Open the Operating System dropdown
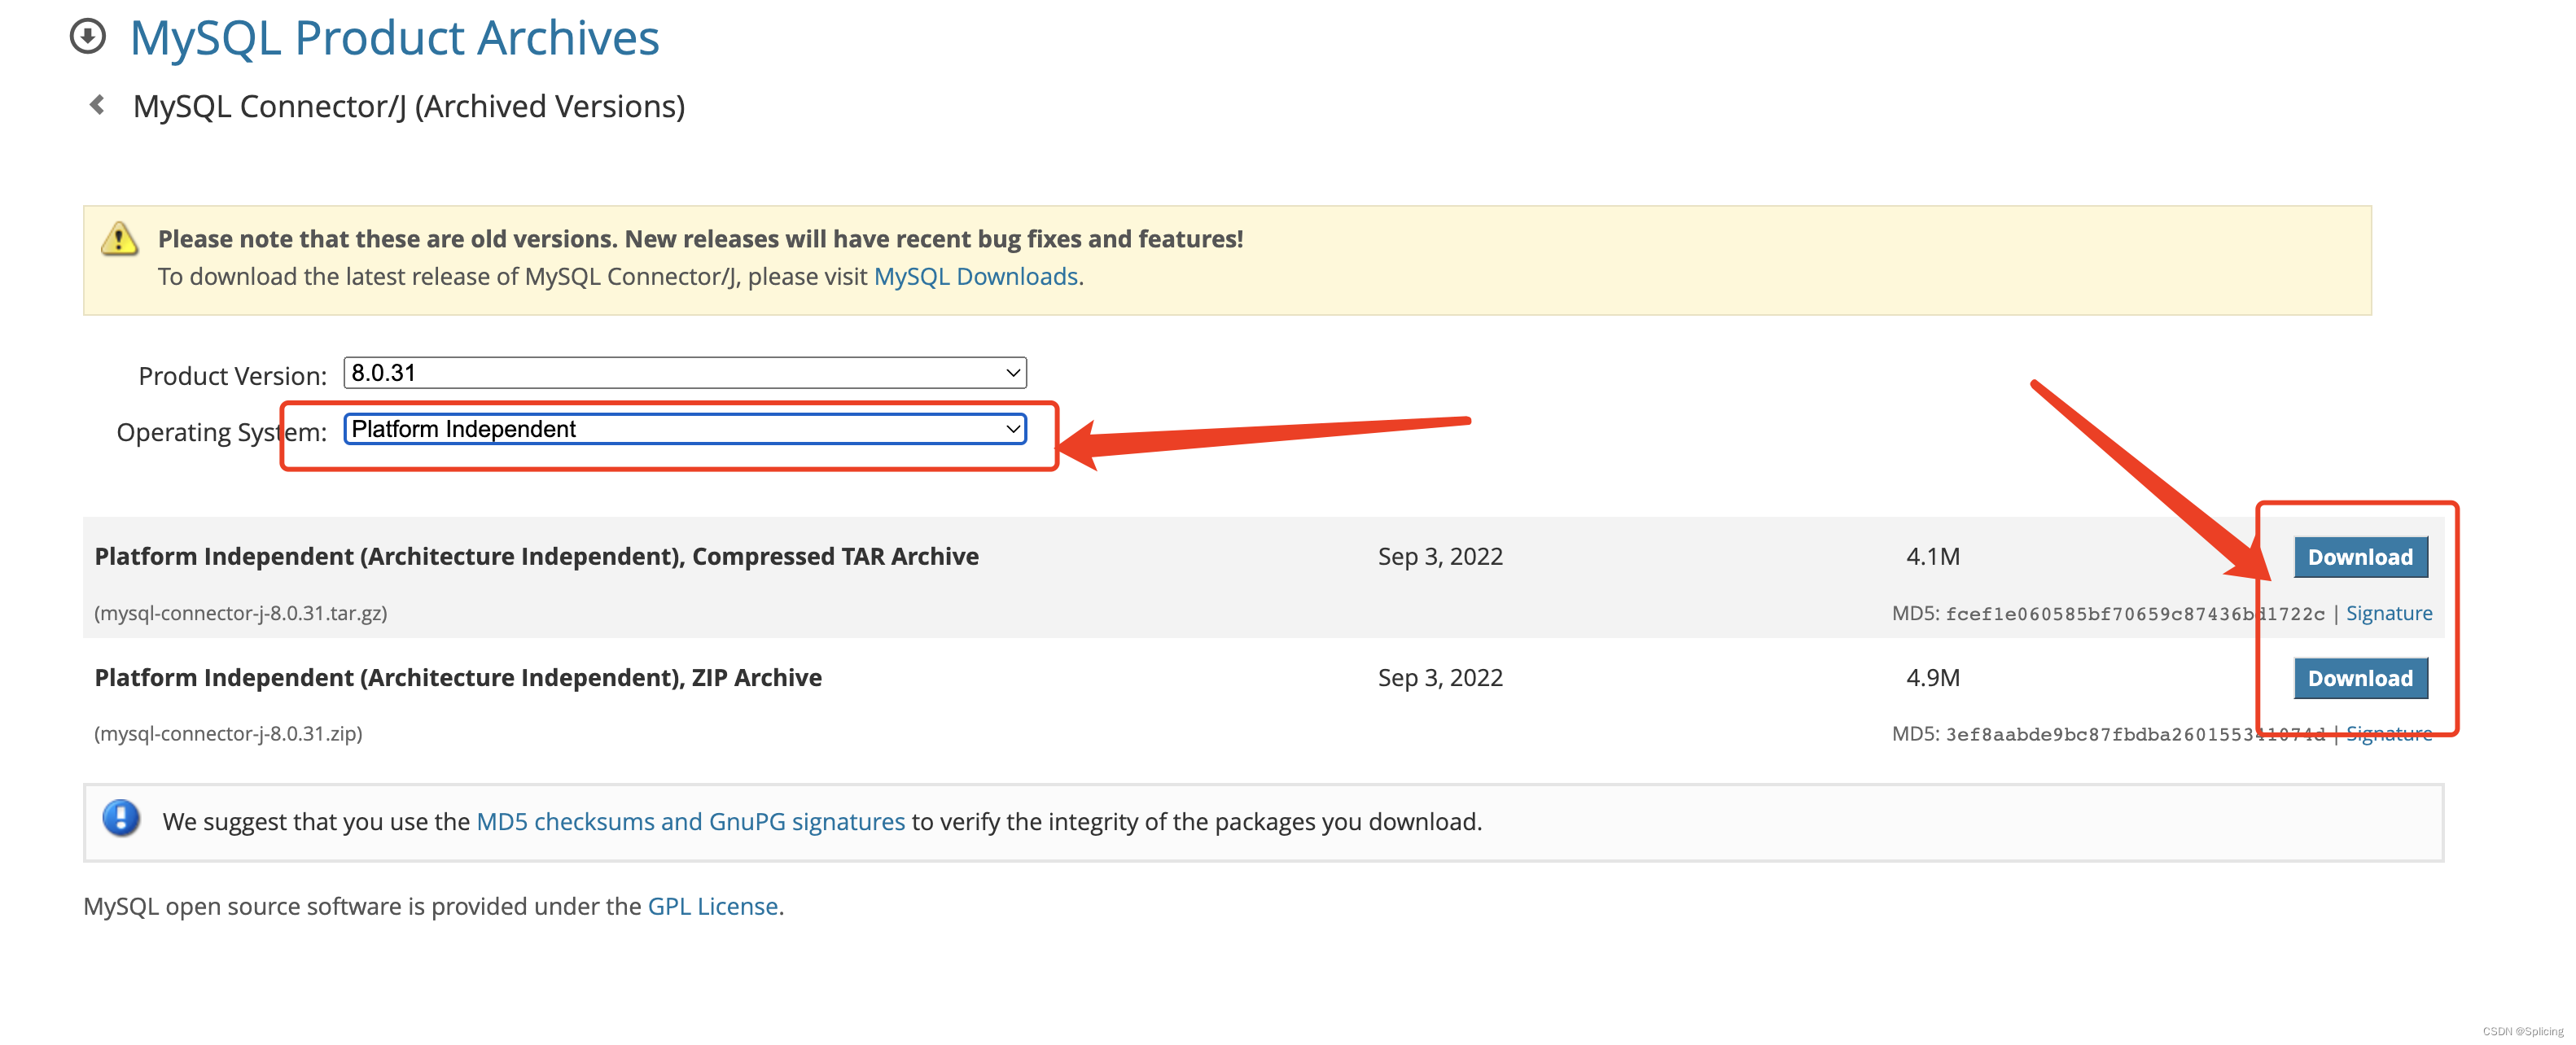This screenshot has width=2576, height=1045. (685, 429)
